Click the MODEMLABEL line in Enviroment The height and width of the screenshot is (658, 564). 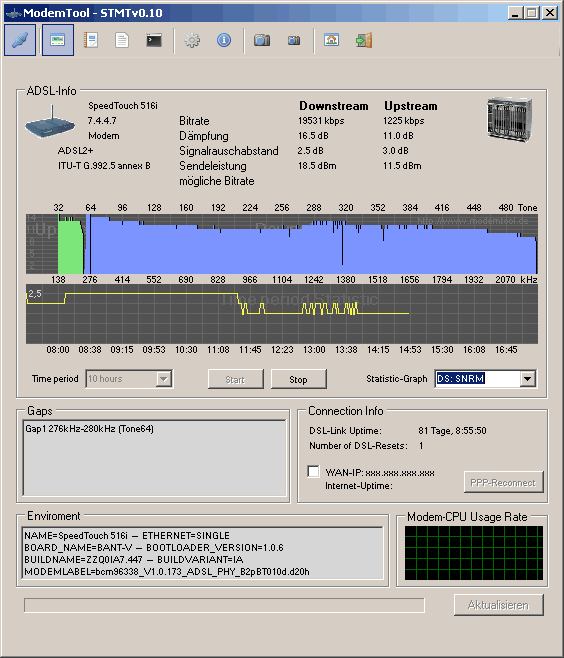click(167, 572)
